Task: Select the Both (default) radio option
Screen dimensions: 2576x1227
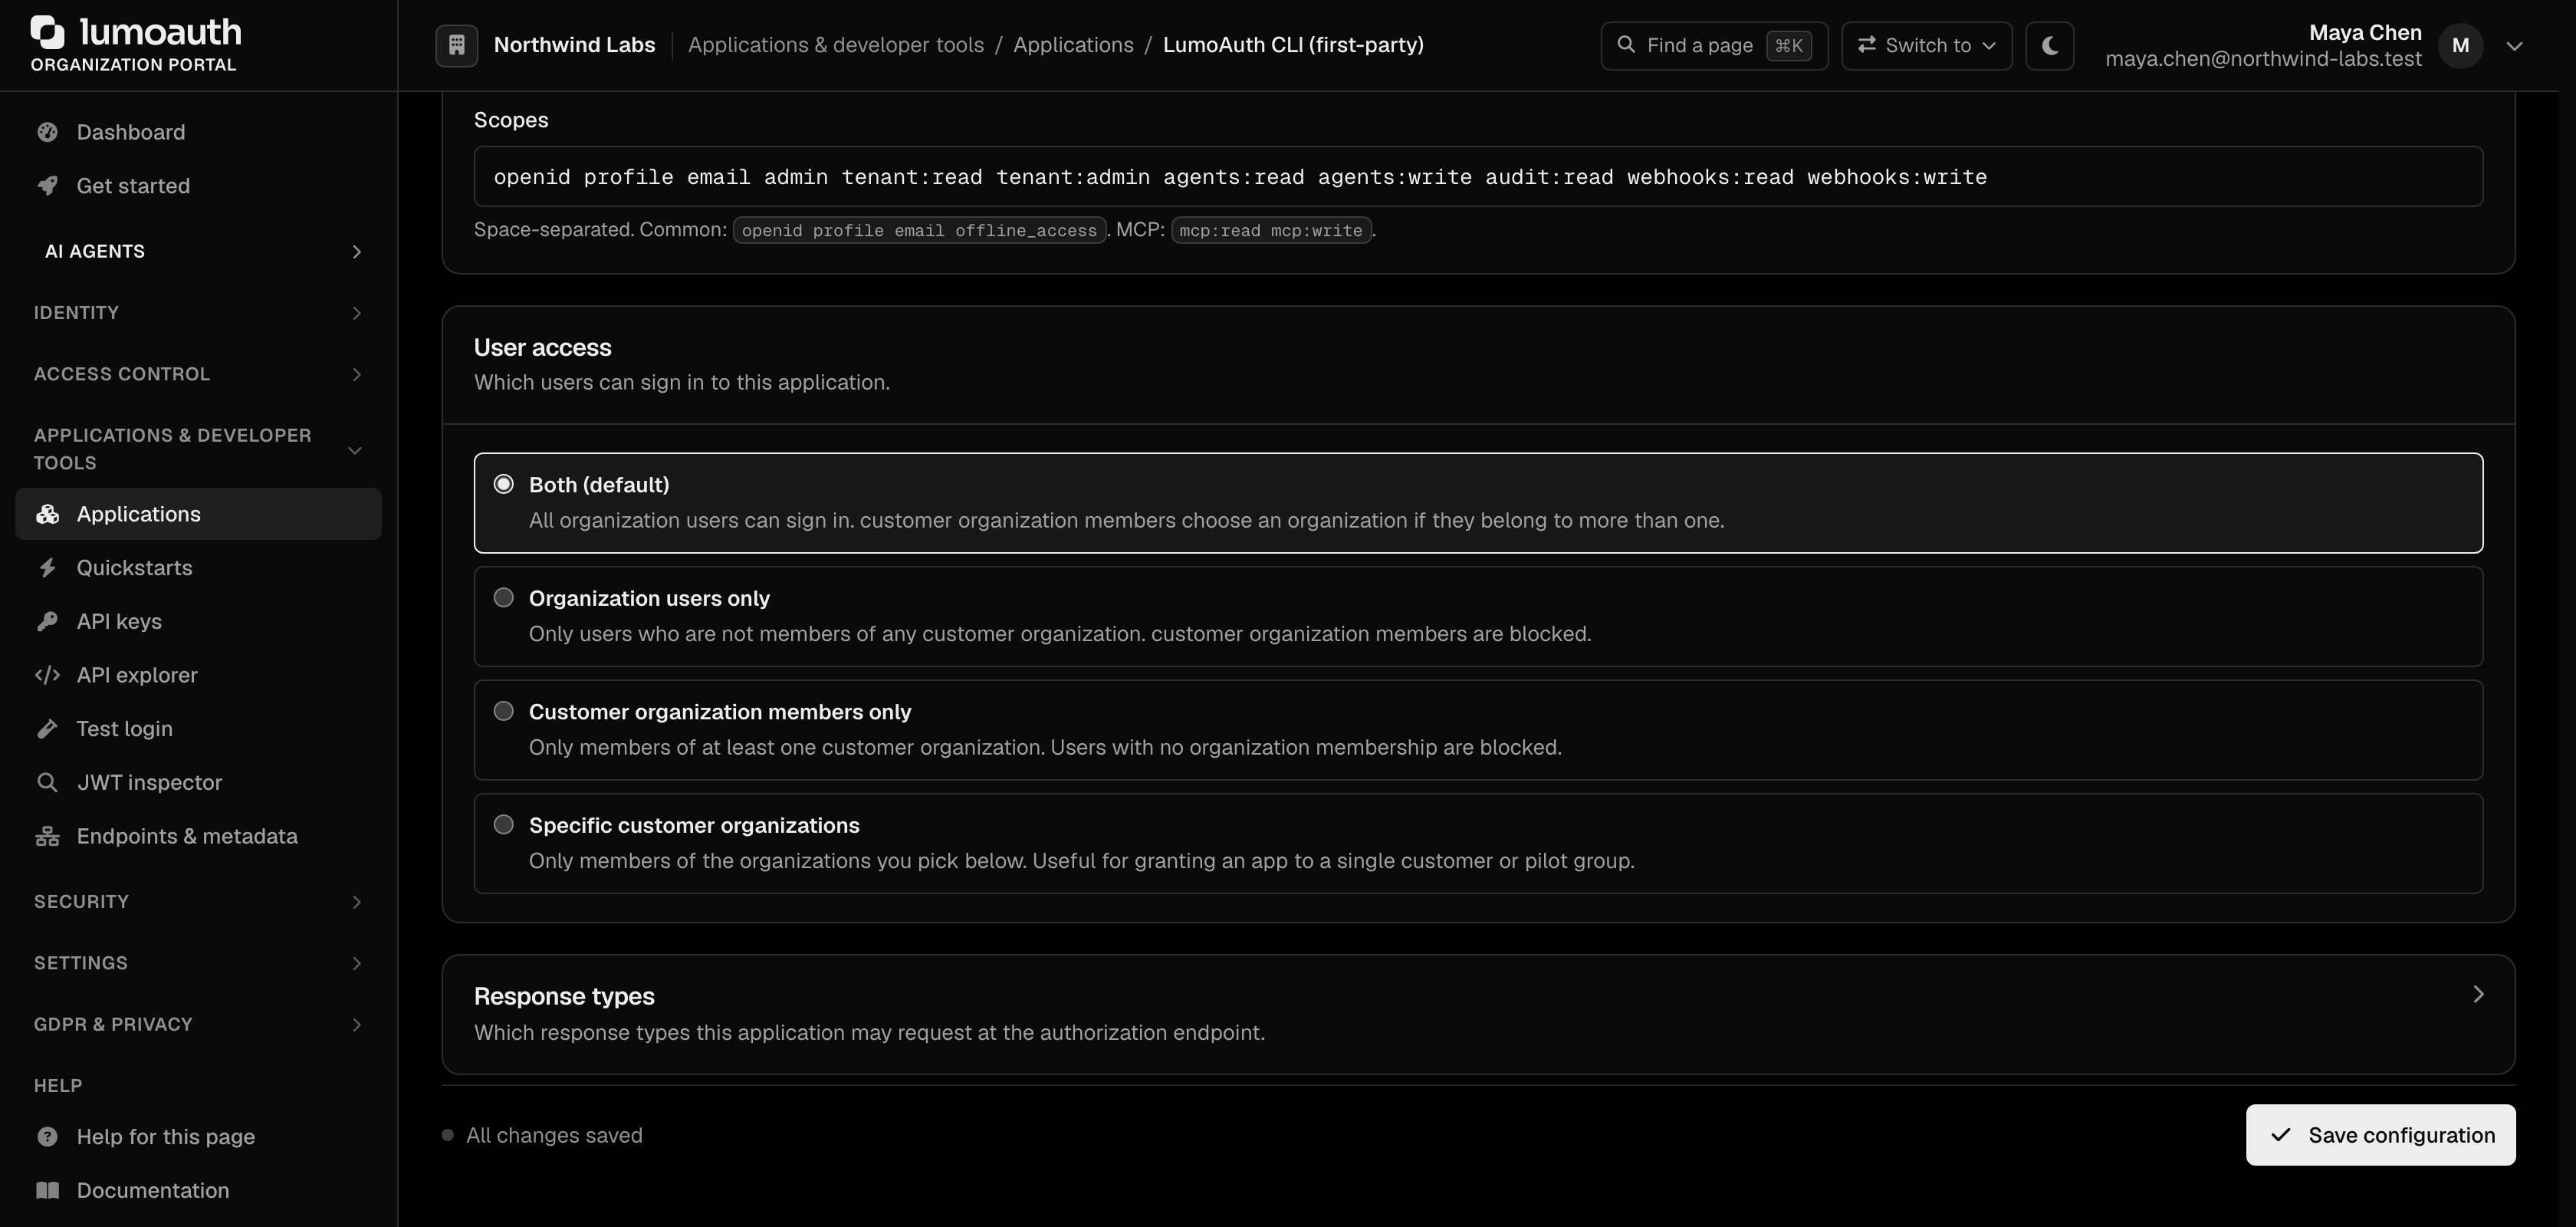Action: 504,484
